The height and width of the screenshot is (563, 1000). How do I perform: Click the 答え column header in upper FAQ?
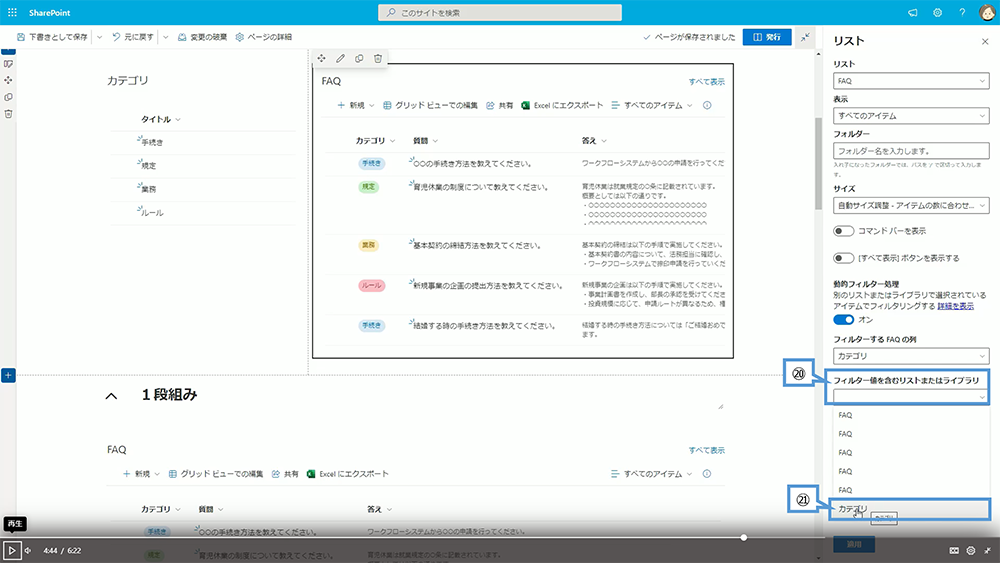(594, 141)
